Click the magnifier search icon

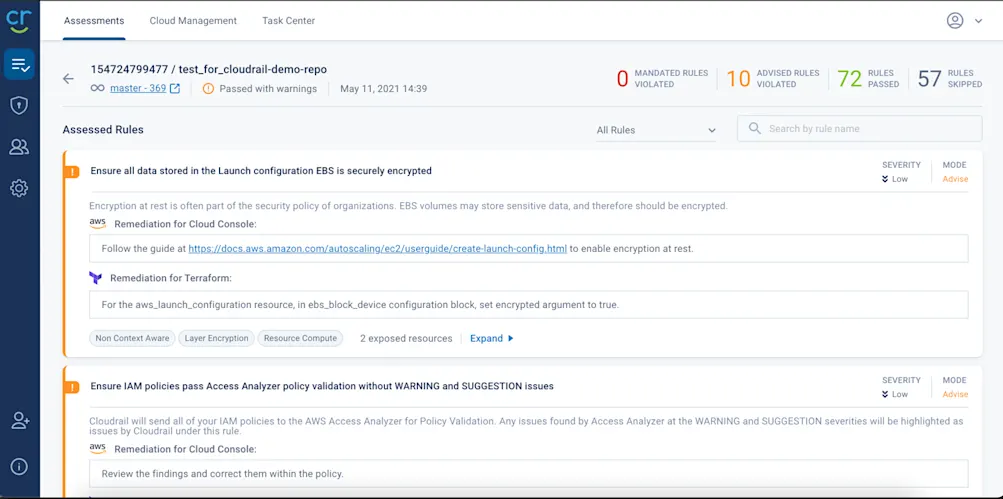[x=755, y=129]
